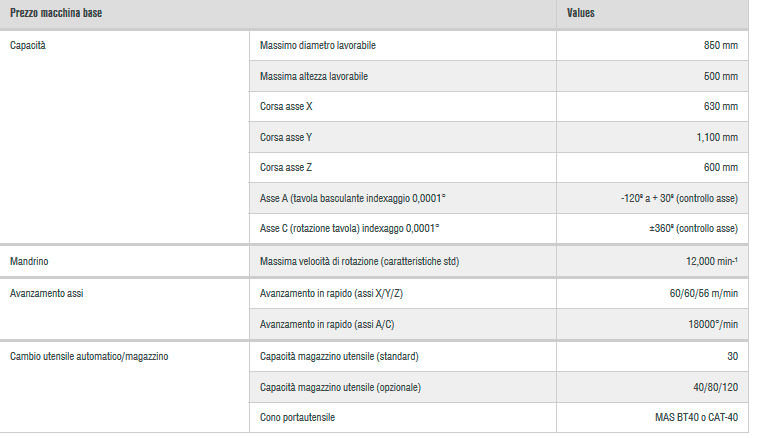Click the 'Avanzamento assi' category cell

pyautogui.click(x=44, y=294)
